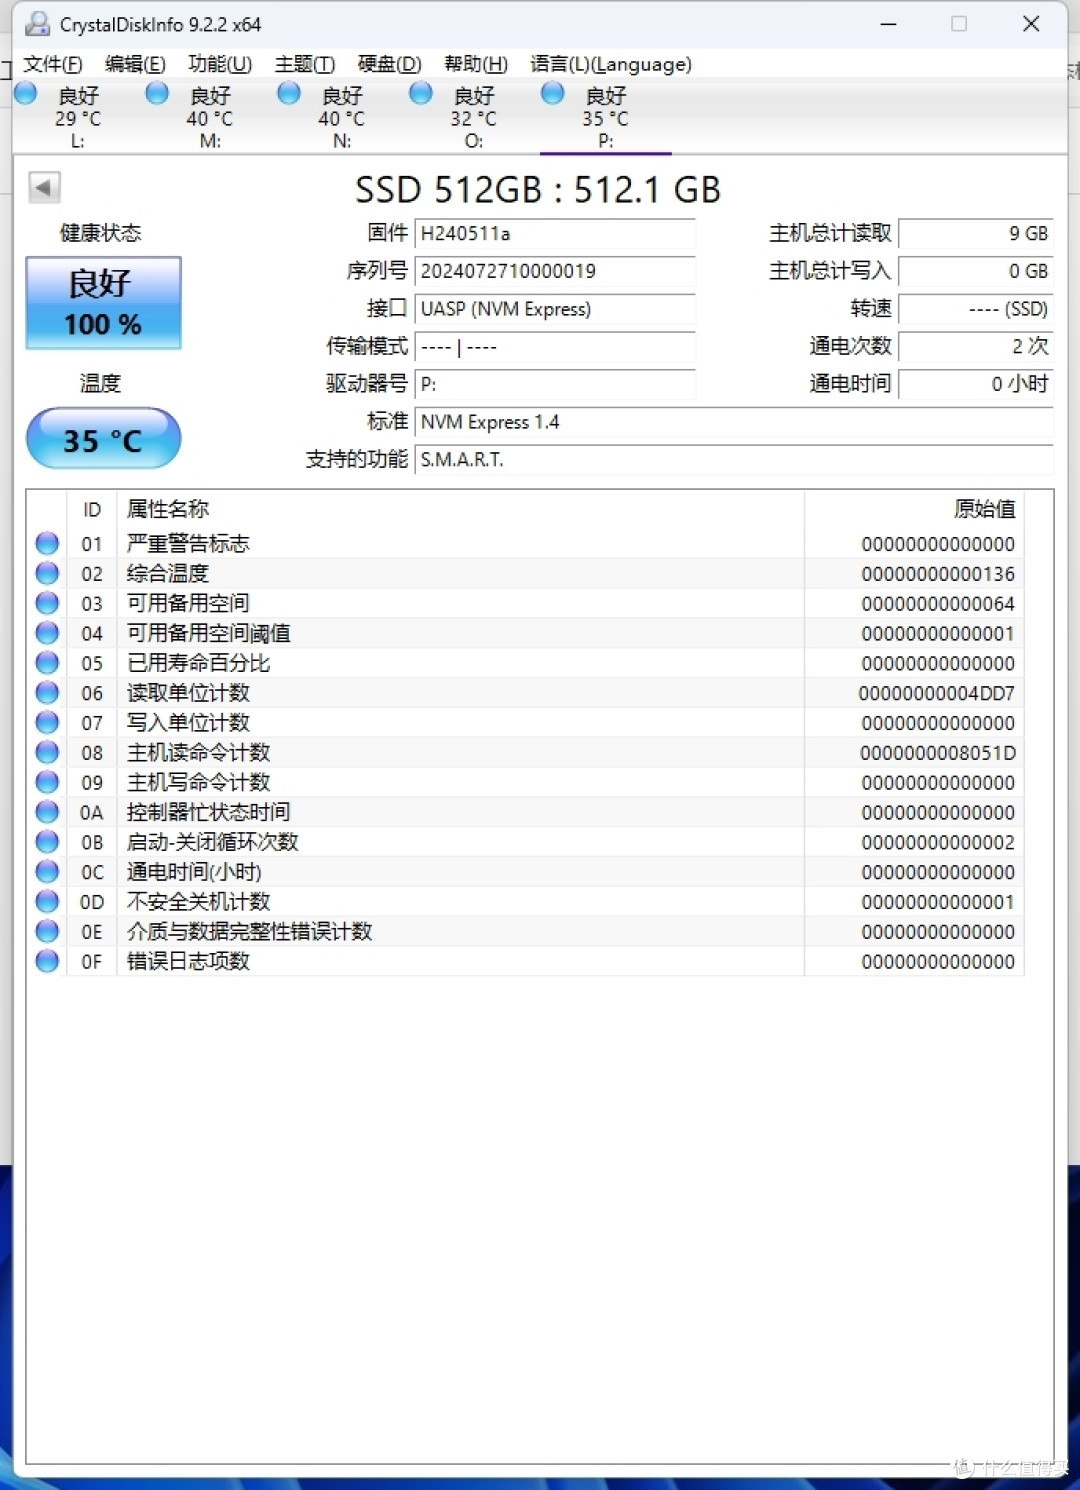The width and height of the screenshot is (1080, 1490).
Task: Click the 35 °C temperature button
Action: click(103, 438)
